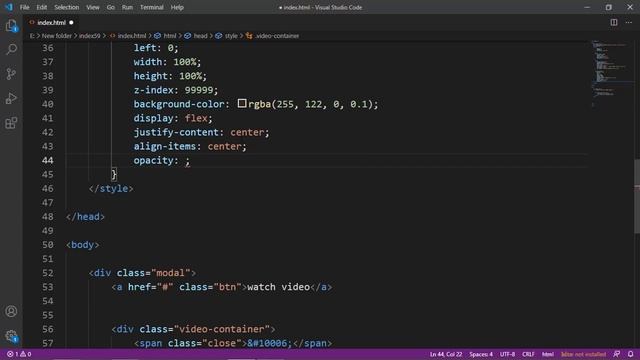Screen dimensions: 640x360
Task: Click div class="video-container" line
Action: point(193,329)
